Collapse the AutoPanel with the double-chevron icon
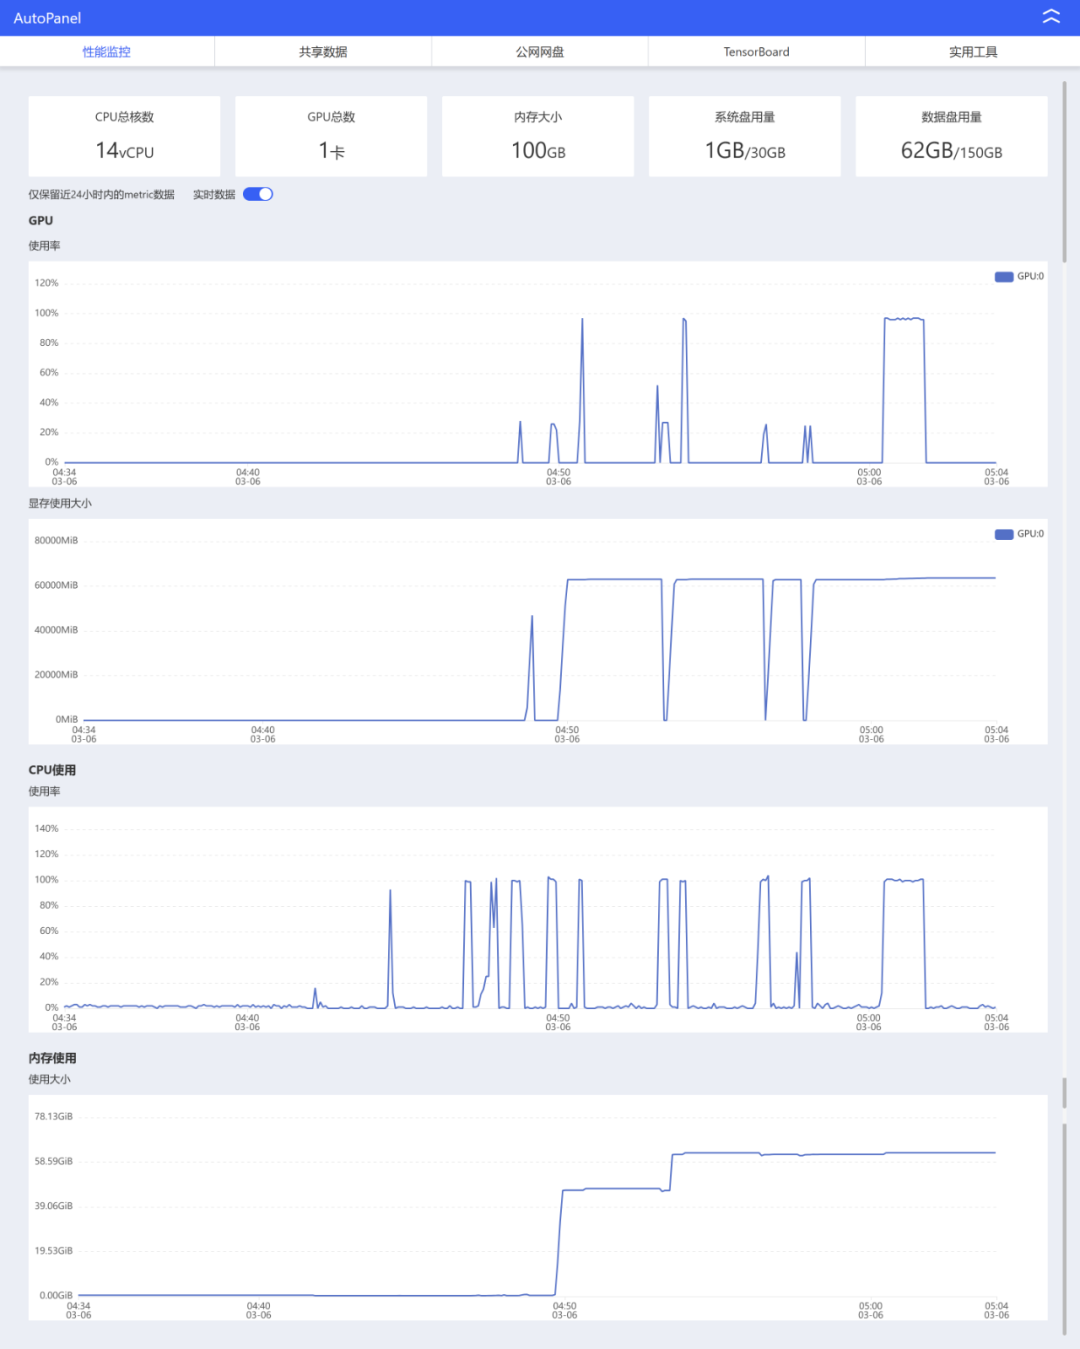 [x=1051, y=17]
